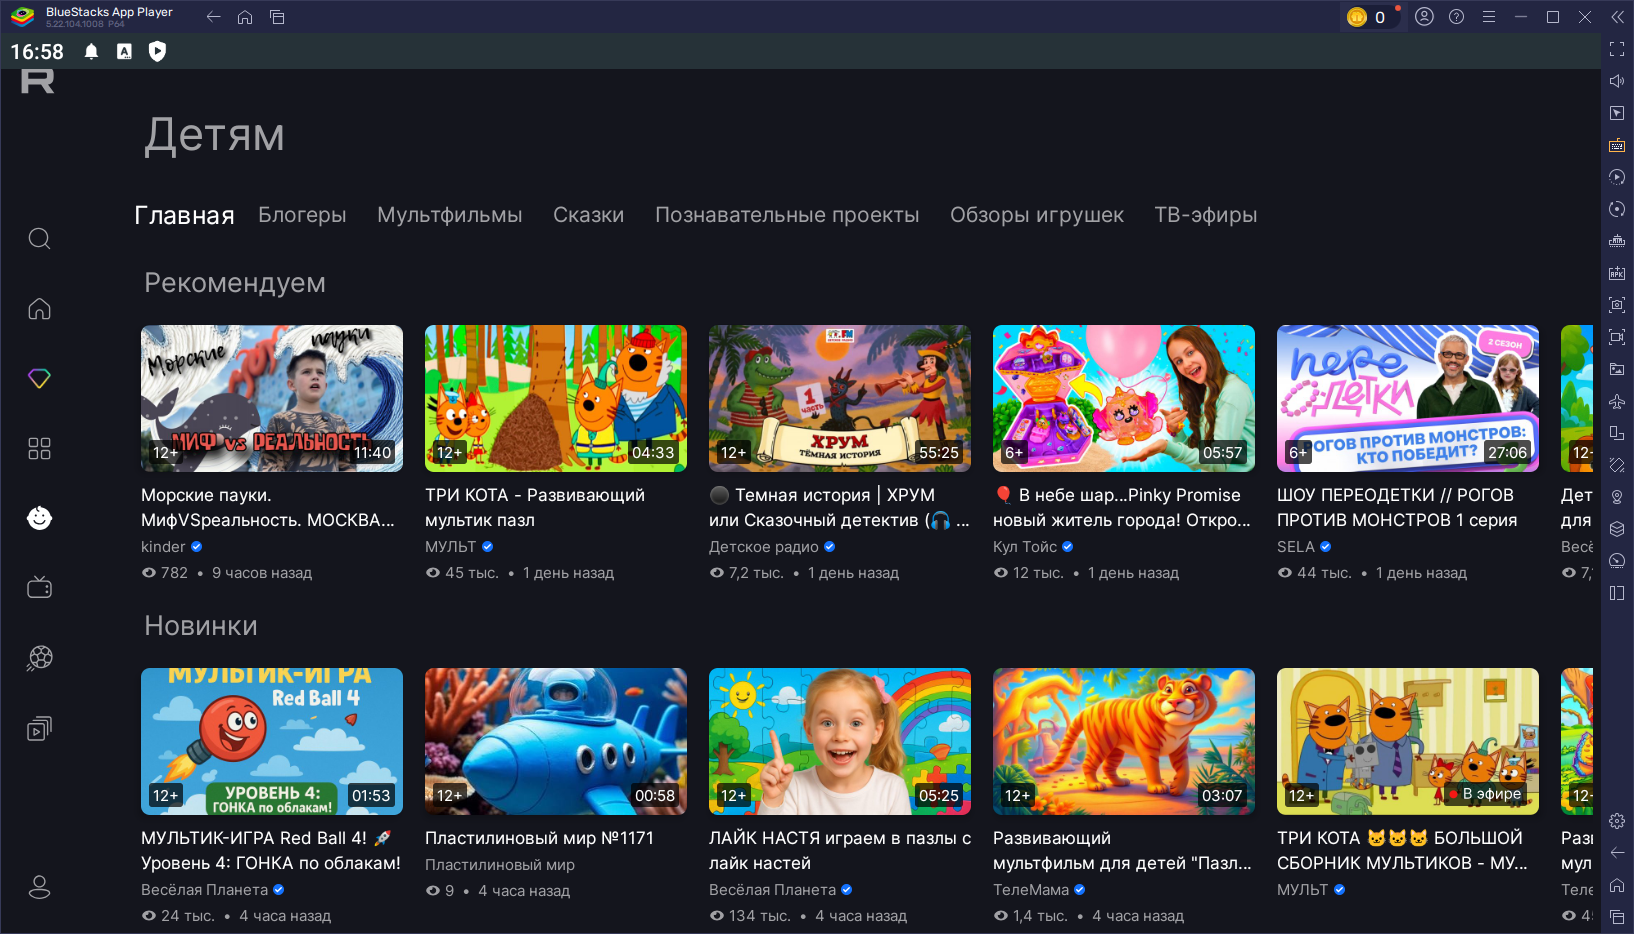Open the tiger puzzle cartoon thumbnail
Image resolution: width=1634 pixels, height=934 pixels.
coord(1124,741)
